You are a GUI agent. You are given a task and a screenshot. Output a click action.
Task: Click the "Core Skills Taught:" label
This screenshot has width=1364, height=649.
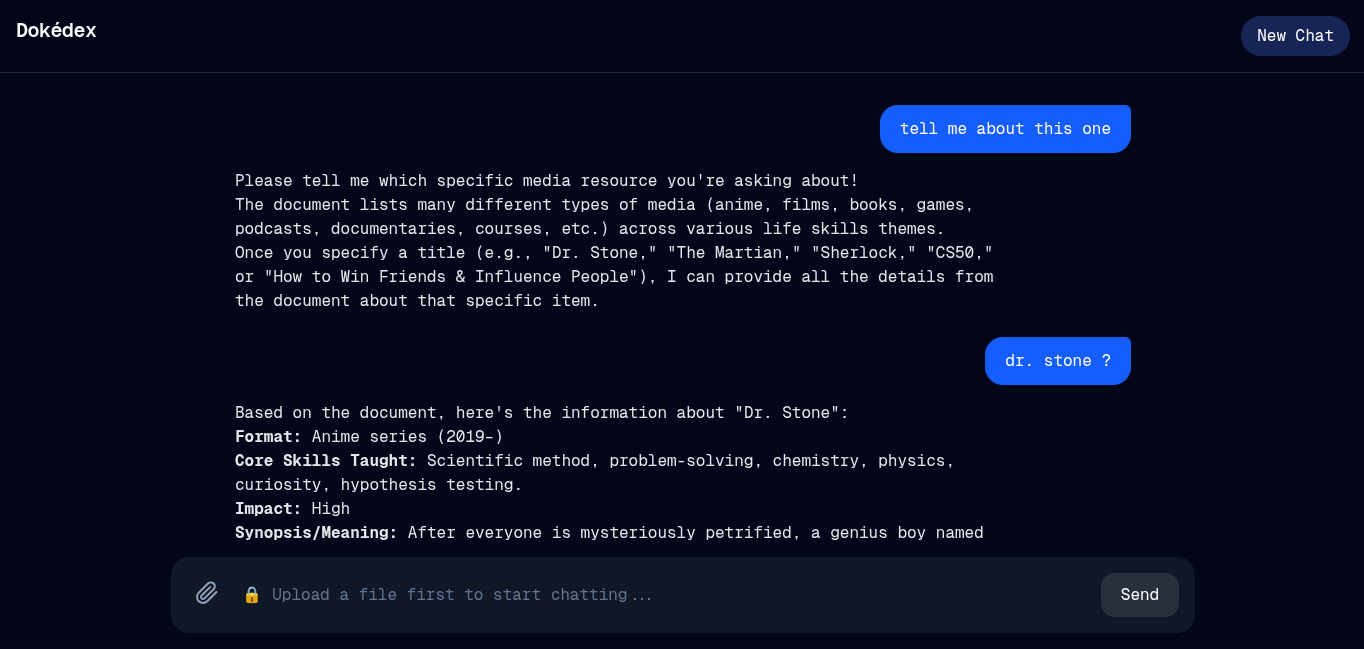[x=325, y=461]
